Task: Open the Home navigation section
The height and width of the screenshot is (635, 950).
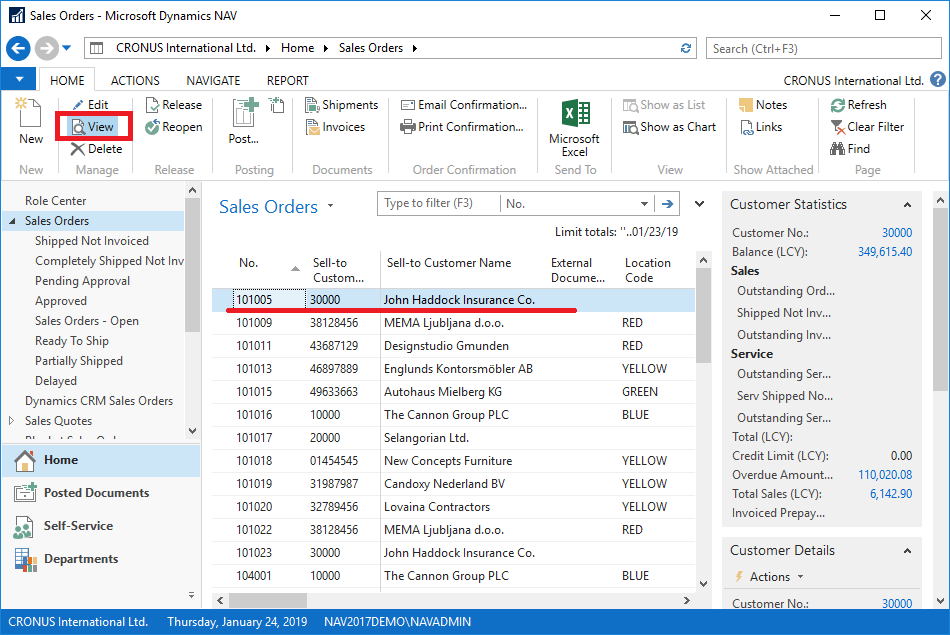Action: click(x=101, y=460)
